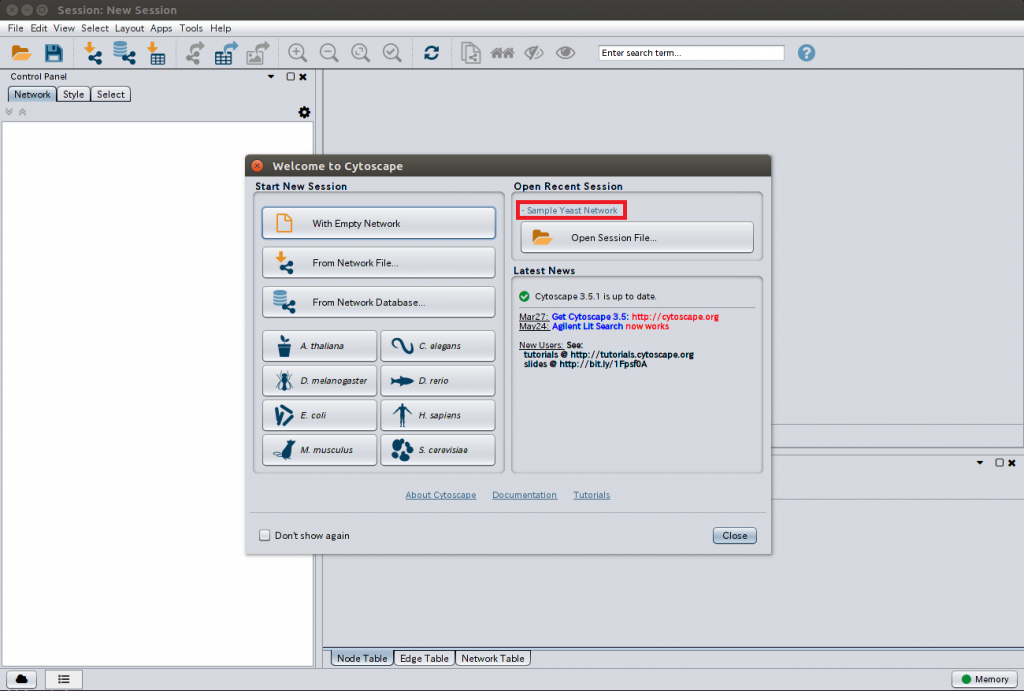The image size is (1024, 691).
Task: Click the Show All eye icon
Action: (x=566, y=53)
